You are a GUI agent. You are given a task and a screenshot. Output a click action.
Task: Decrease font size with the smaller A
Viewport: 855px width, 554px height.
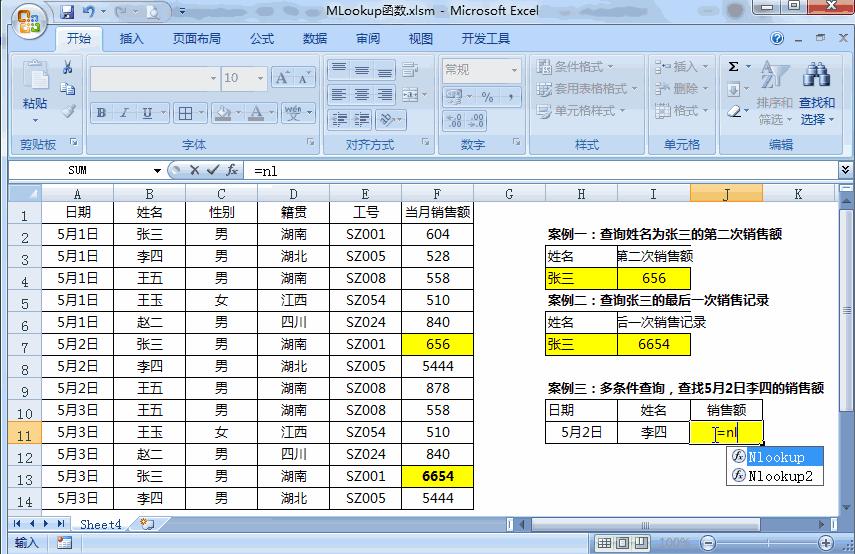[304, 78]
